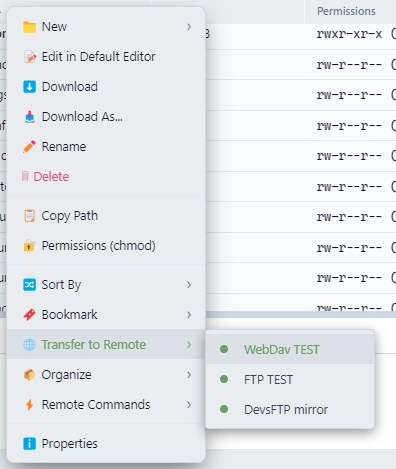
Task: Select Download As... option
Action: (x=106, y=117)
